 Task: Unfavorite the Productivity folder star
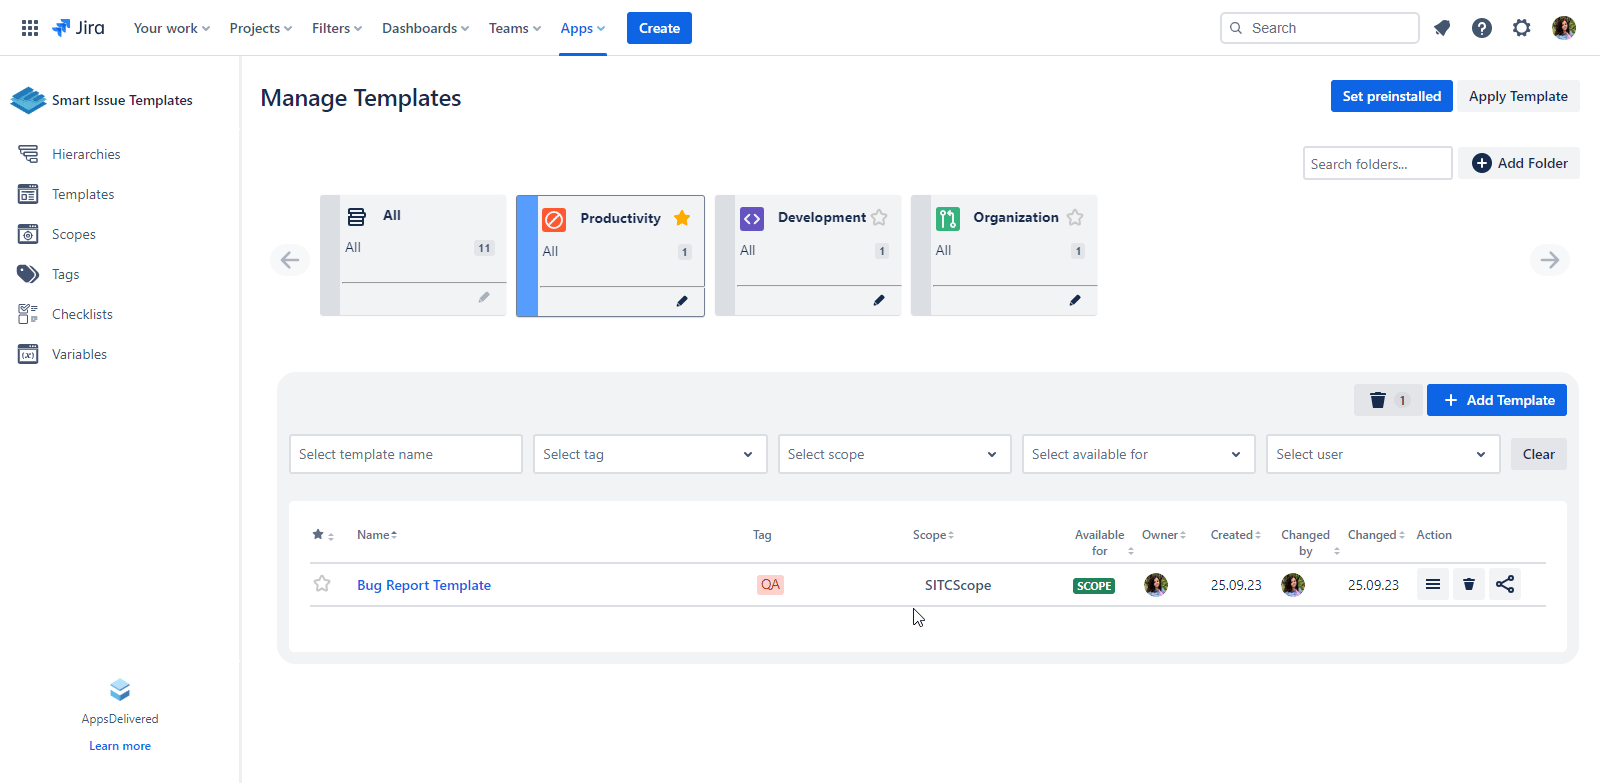coord(682,218)
